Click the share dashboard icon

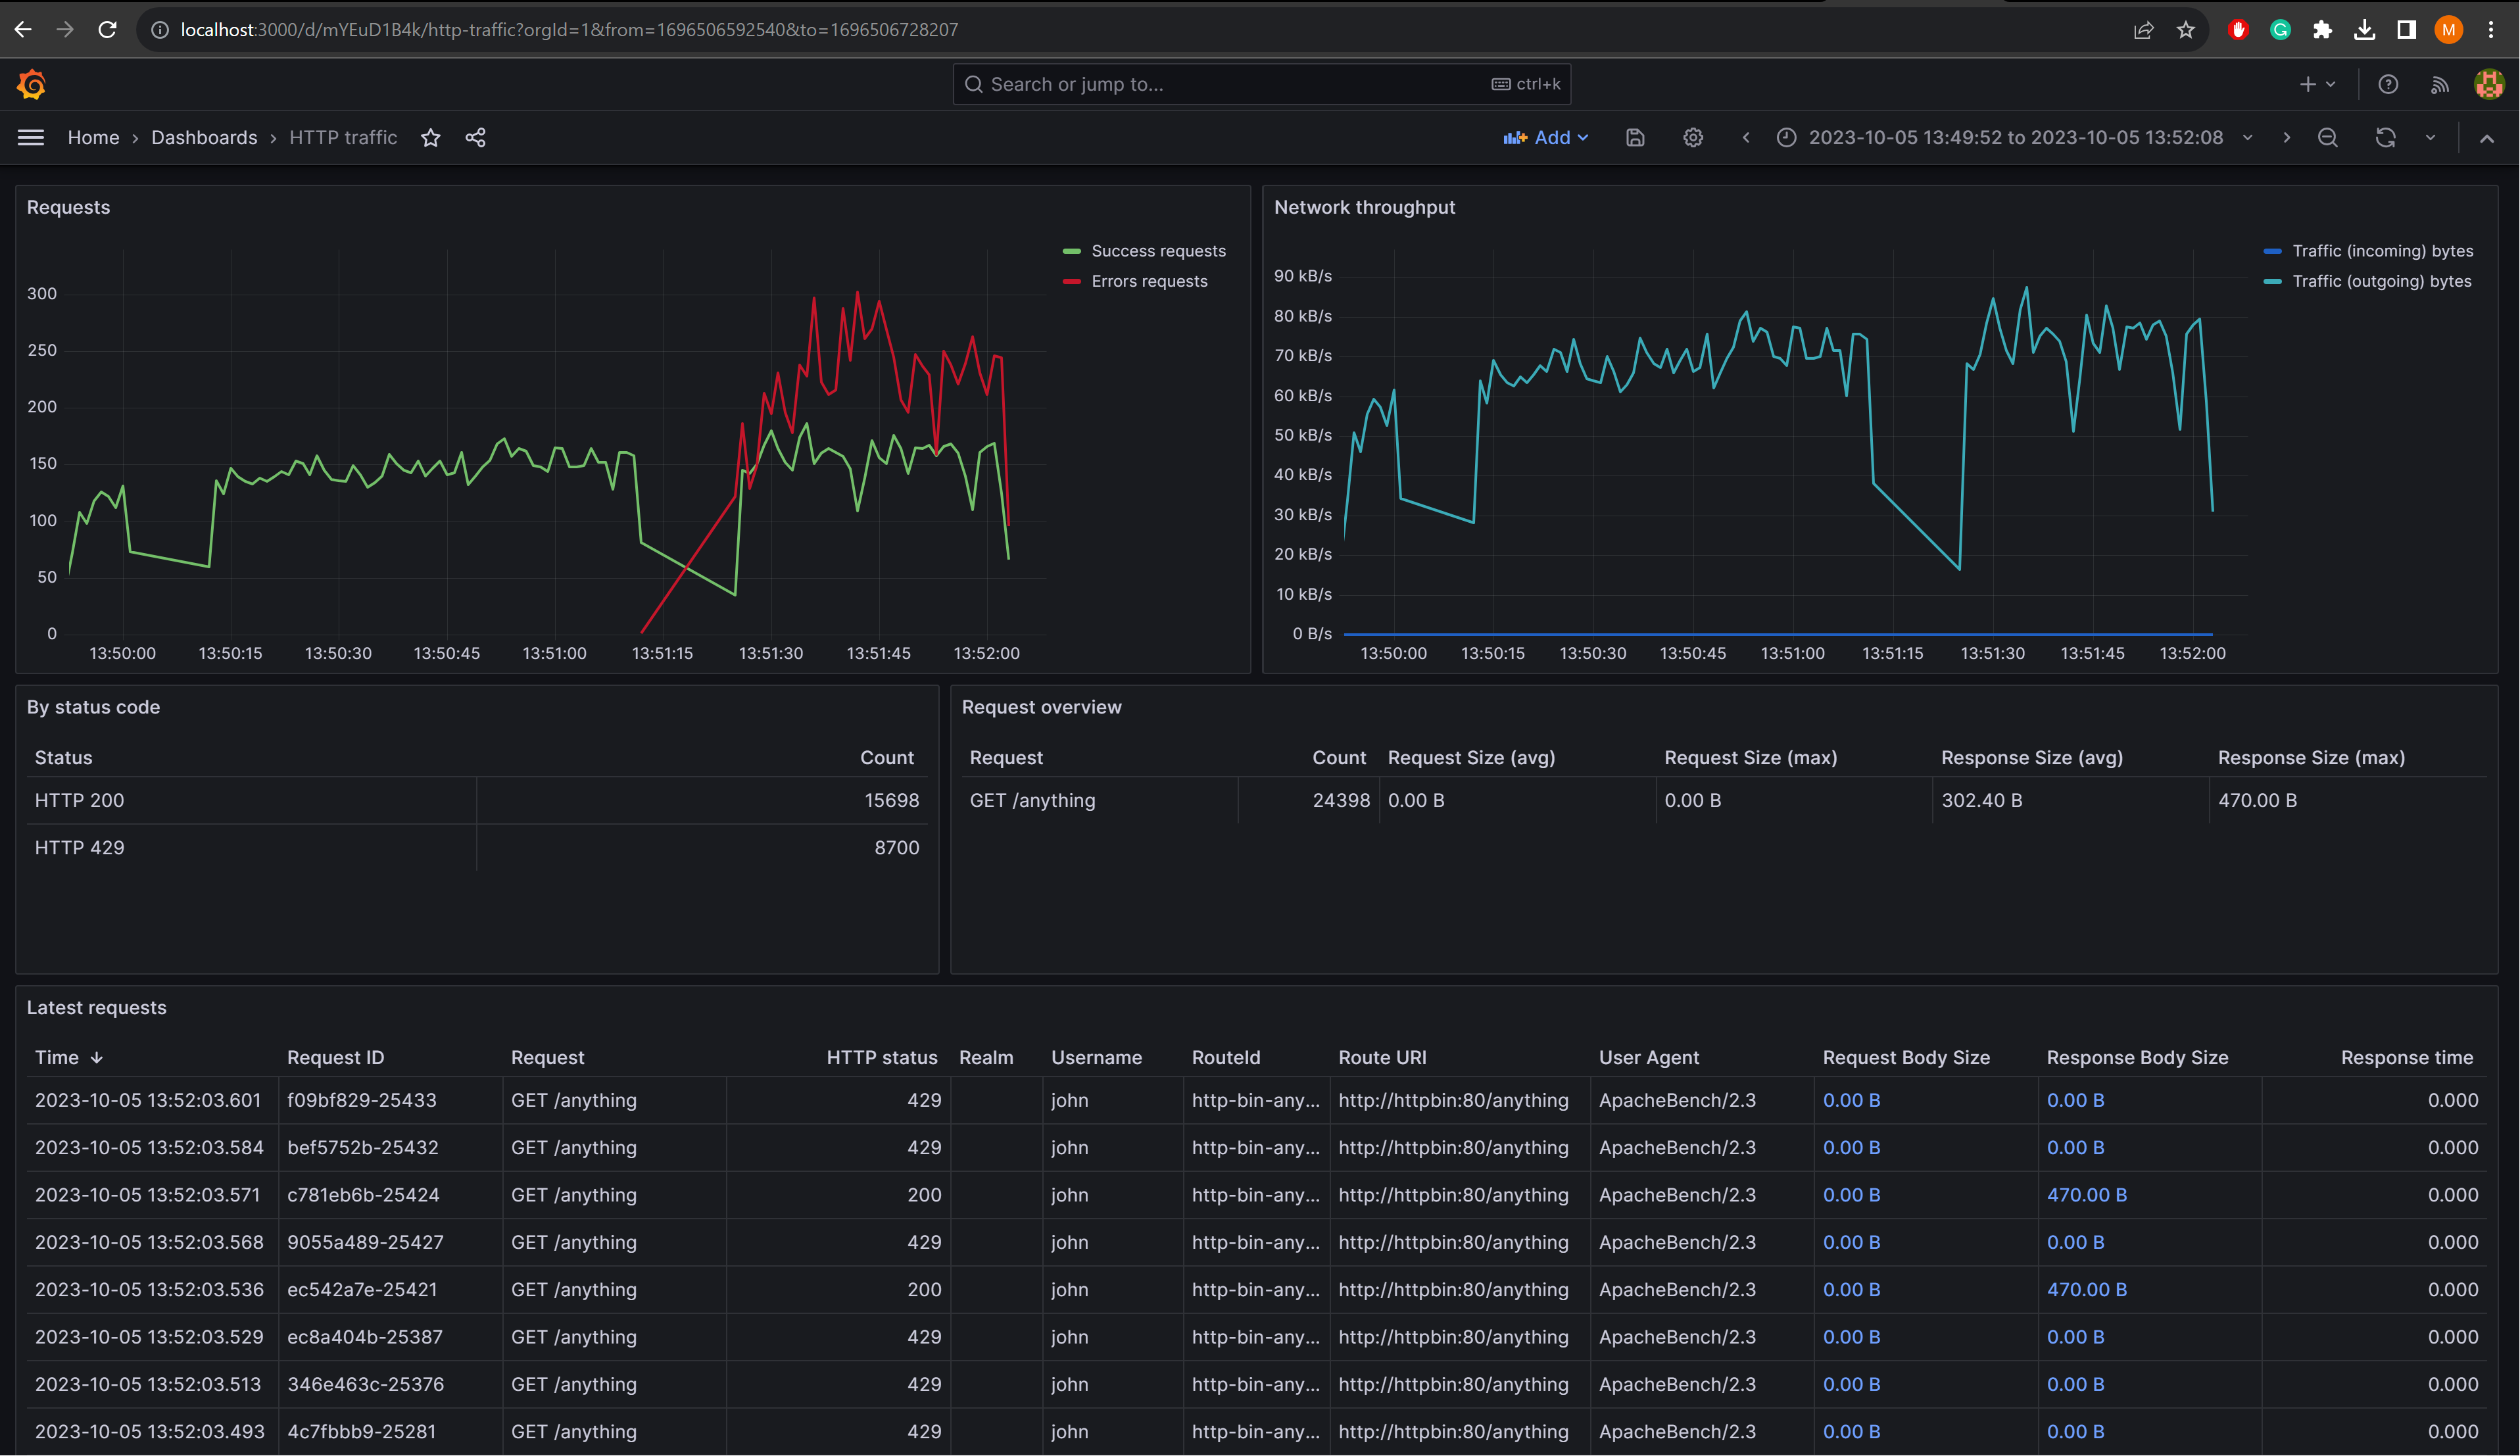tap(476, 138)
